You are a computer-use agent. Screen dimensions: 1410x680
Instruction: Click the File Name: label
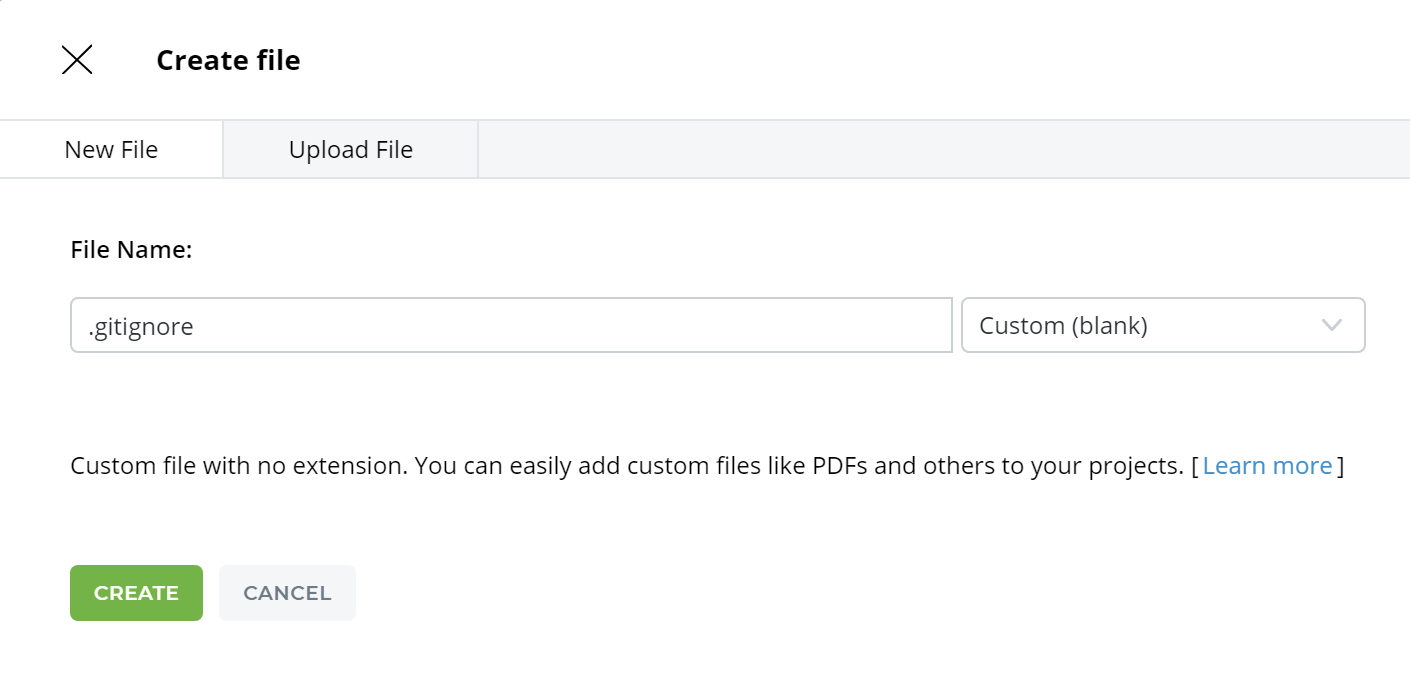point(131,250)
